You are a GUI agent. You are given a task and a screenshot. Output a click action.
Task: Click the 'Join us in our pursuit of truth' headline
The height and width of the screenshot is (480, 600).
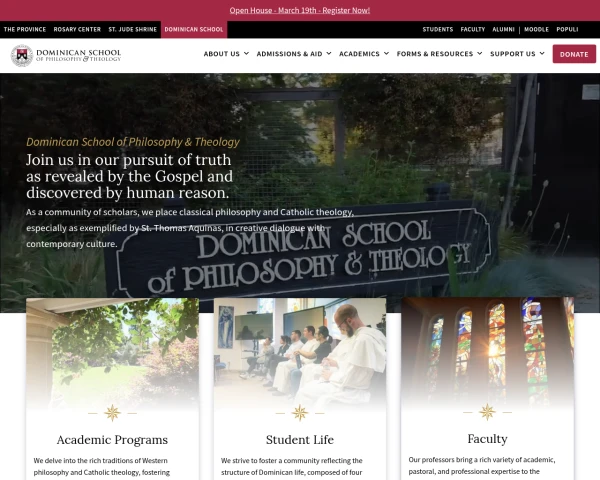129,176
